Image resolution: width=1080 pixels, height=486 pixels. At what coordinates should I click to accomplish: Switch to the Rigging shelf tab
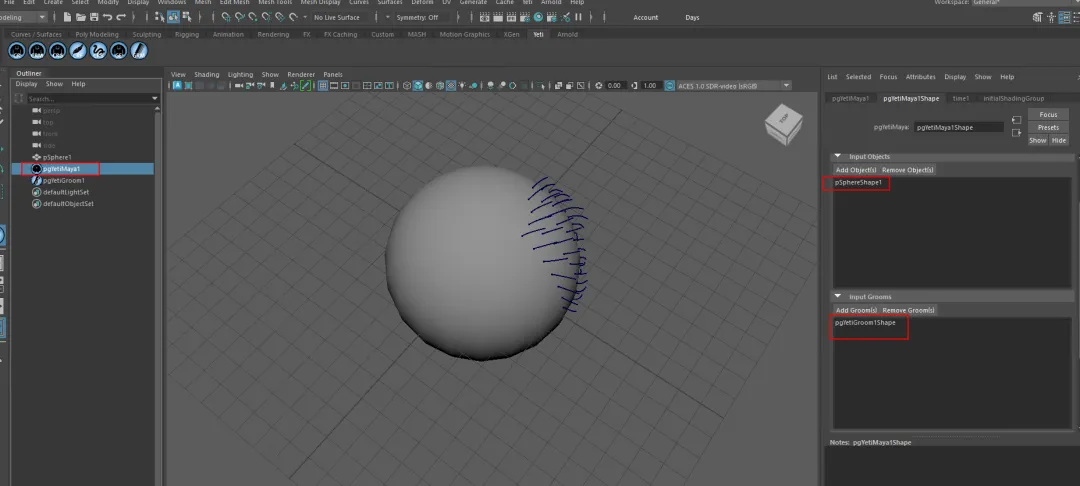187,34
